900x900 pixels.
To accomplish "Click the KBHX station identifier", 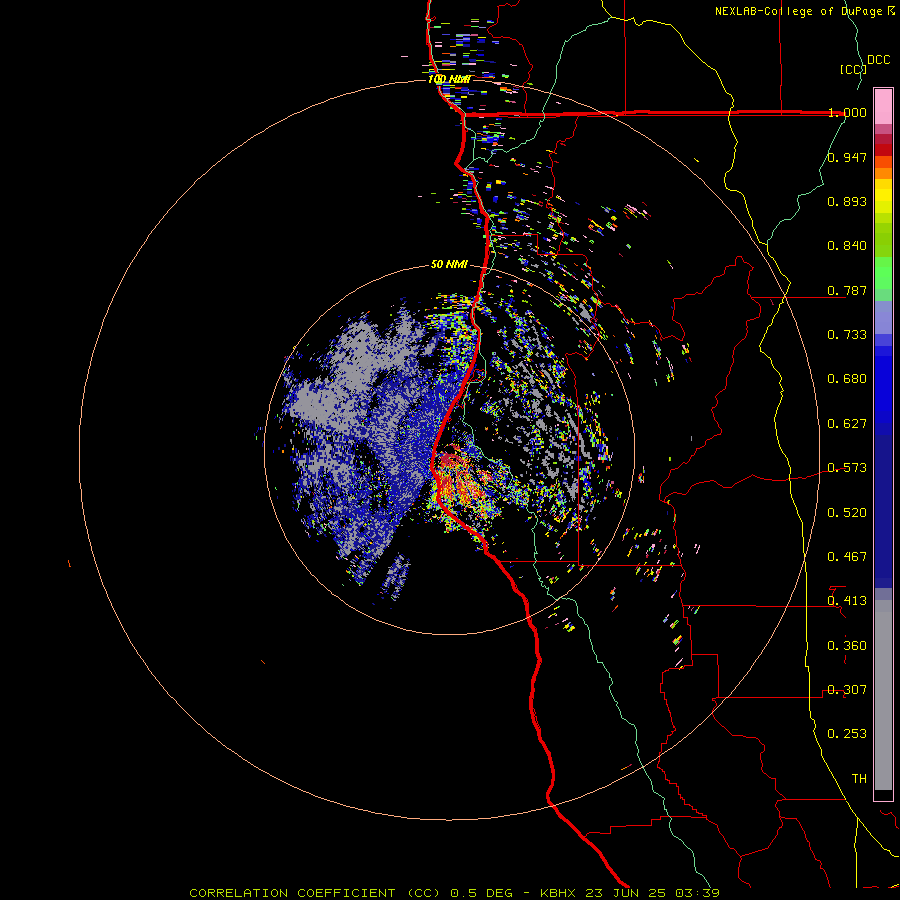I will 560,893.
